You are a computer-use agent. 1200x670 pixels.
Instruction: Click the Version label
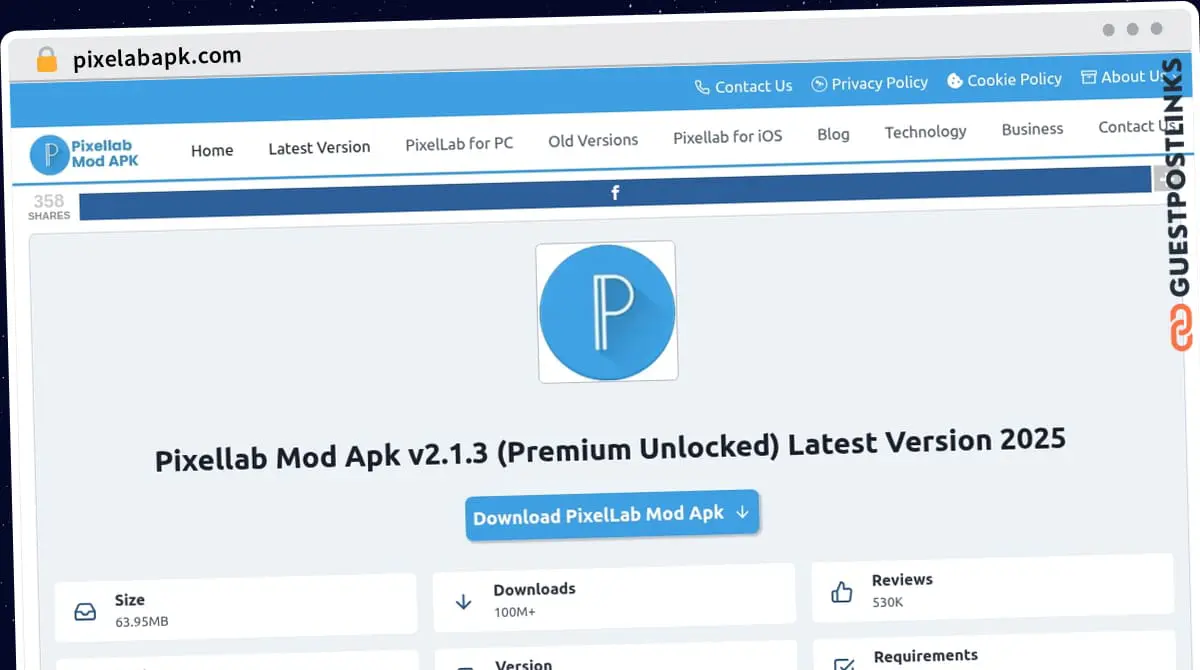(x=523, y=665)
